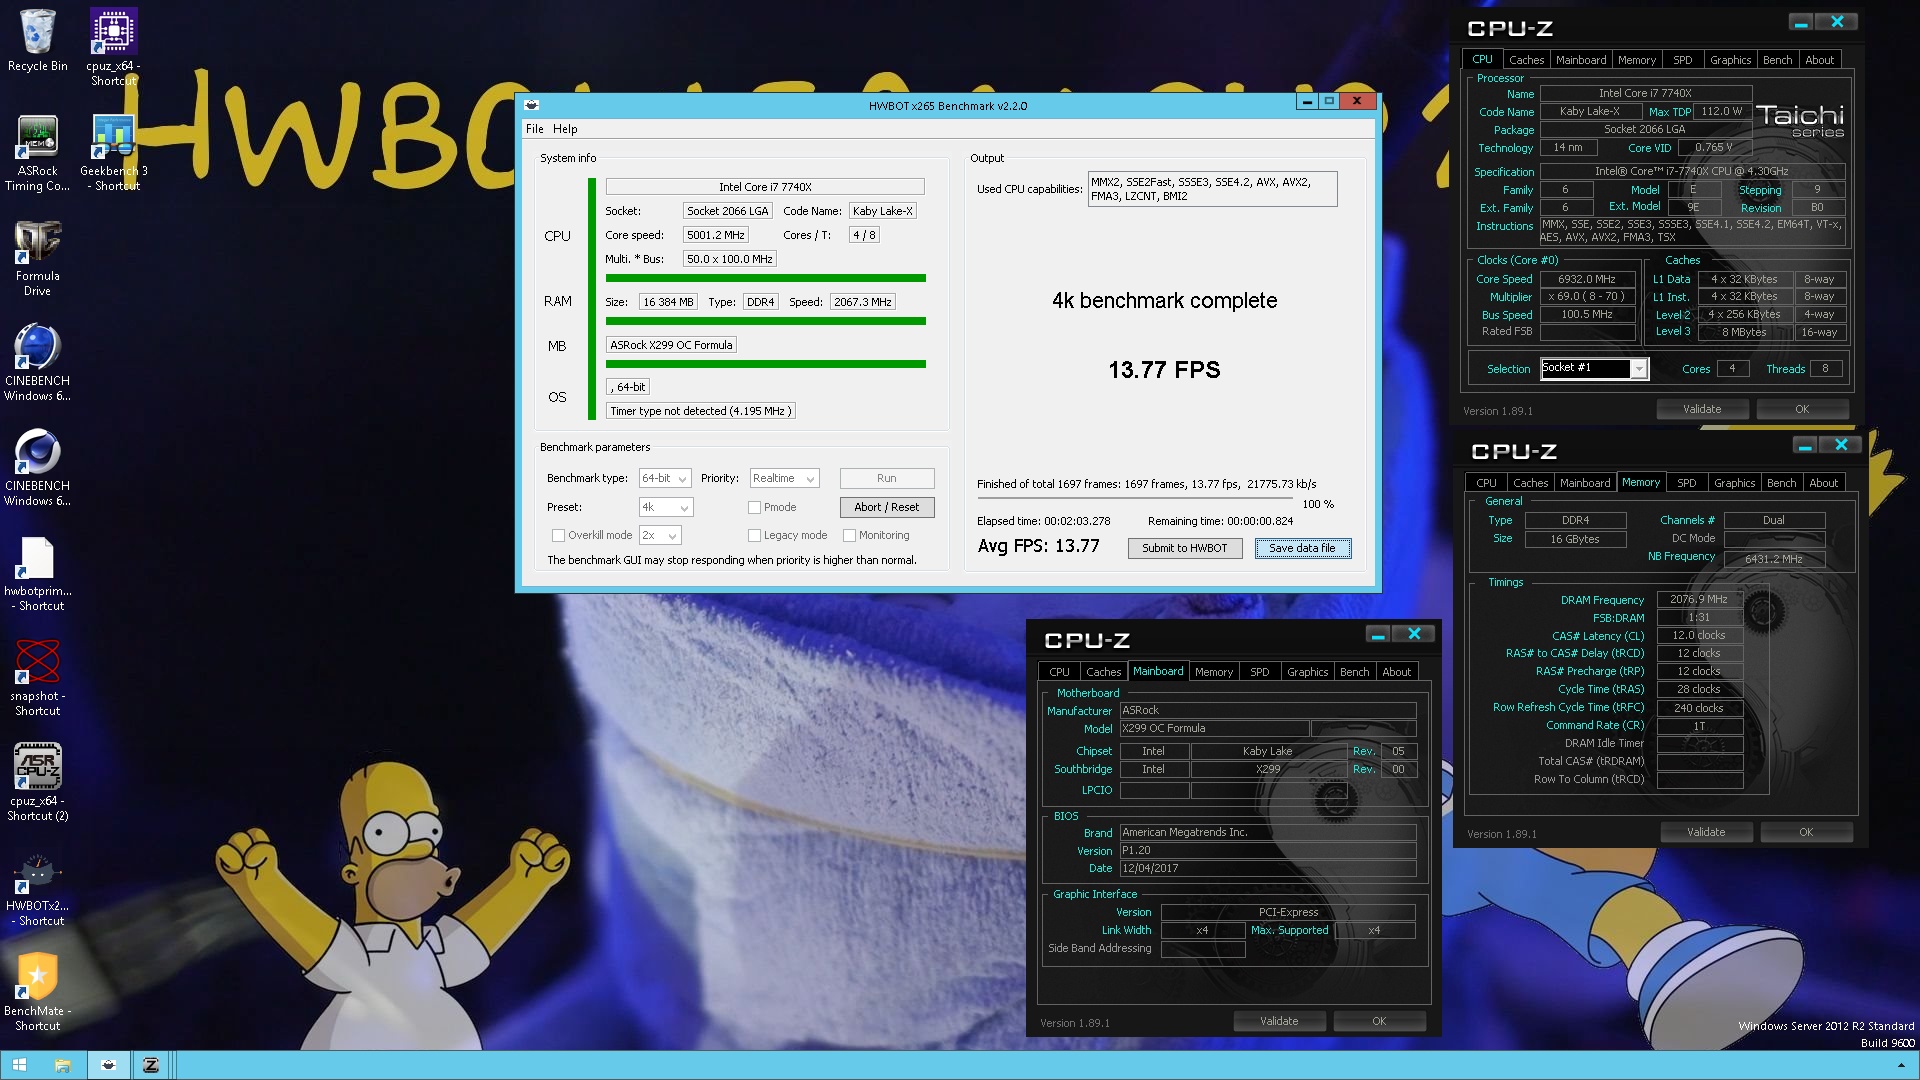
Task: Toggle the Monitoring checkbox
Action: 850,536
